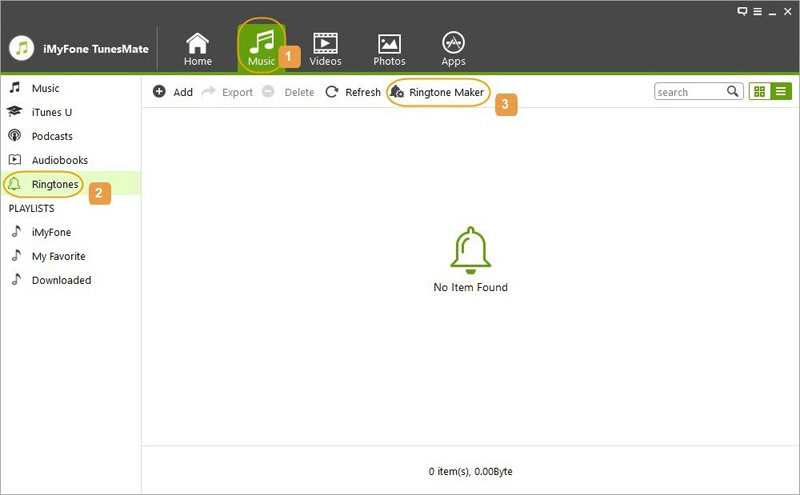Select Music in the sidebar

coord(71,88)
